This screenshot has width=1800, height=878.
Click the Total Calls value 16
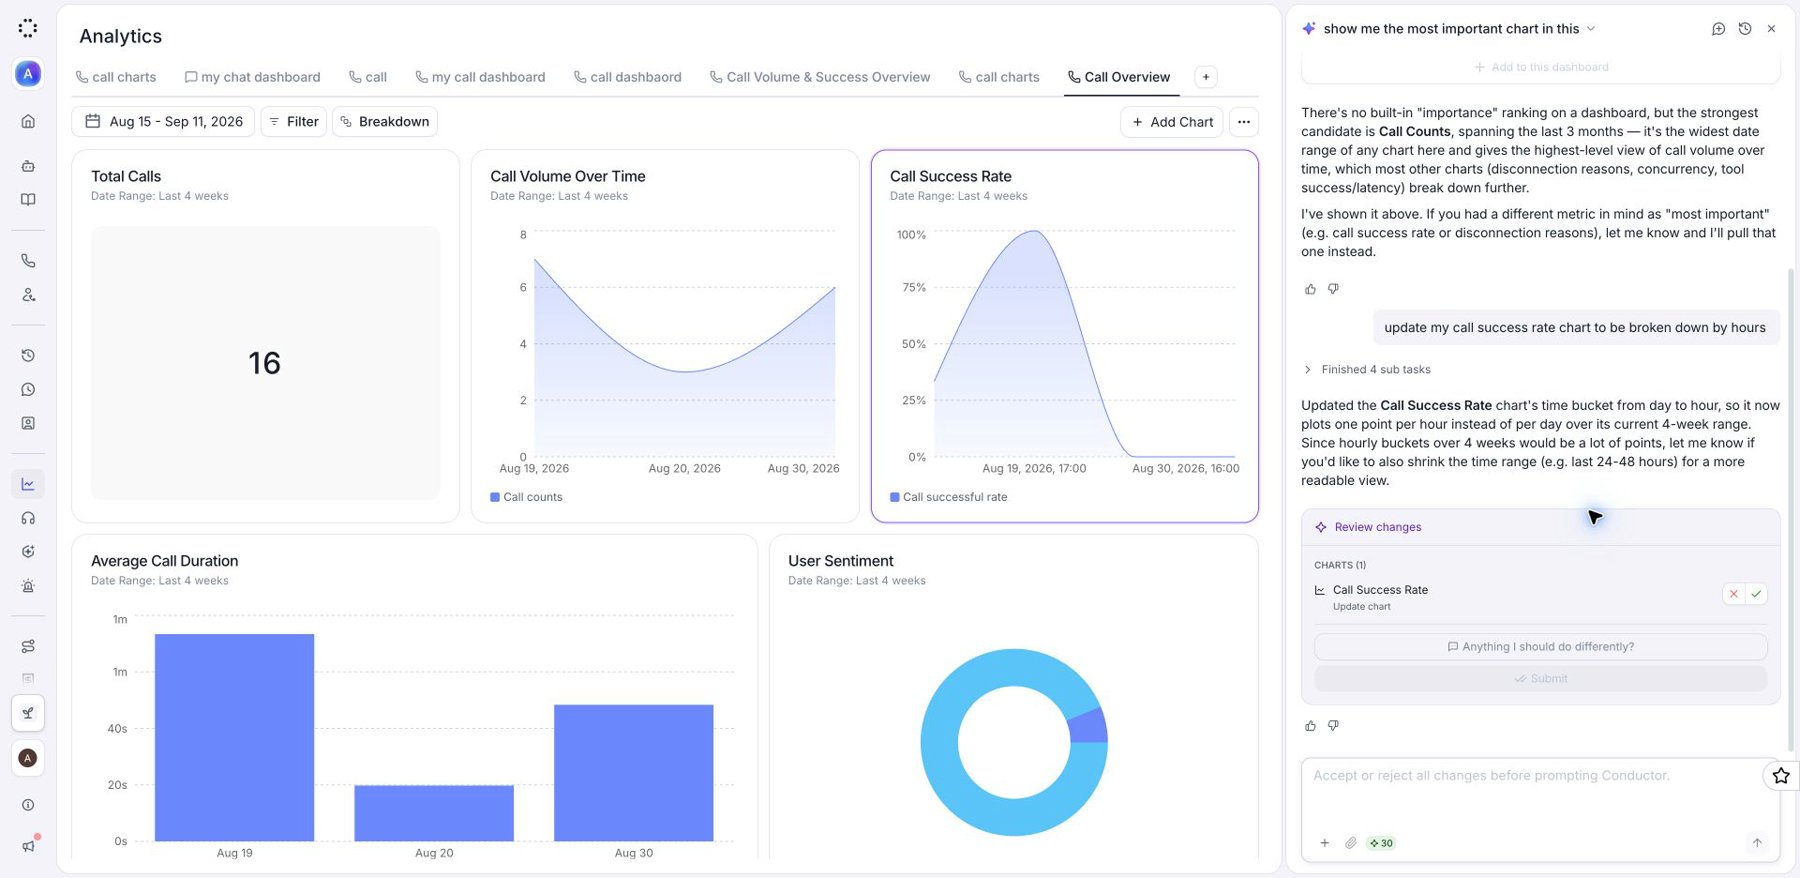(265, 363)
